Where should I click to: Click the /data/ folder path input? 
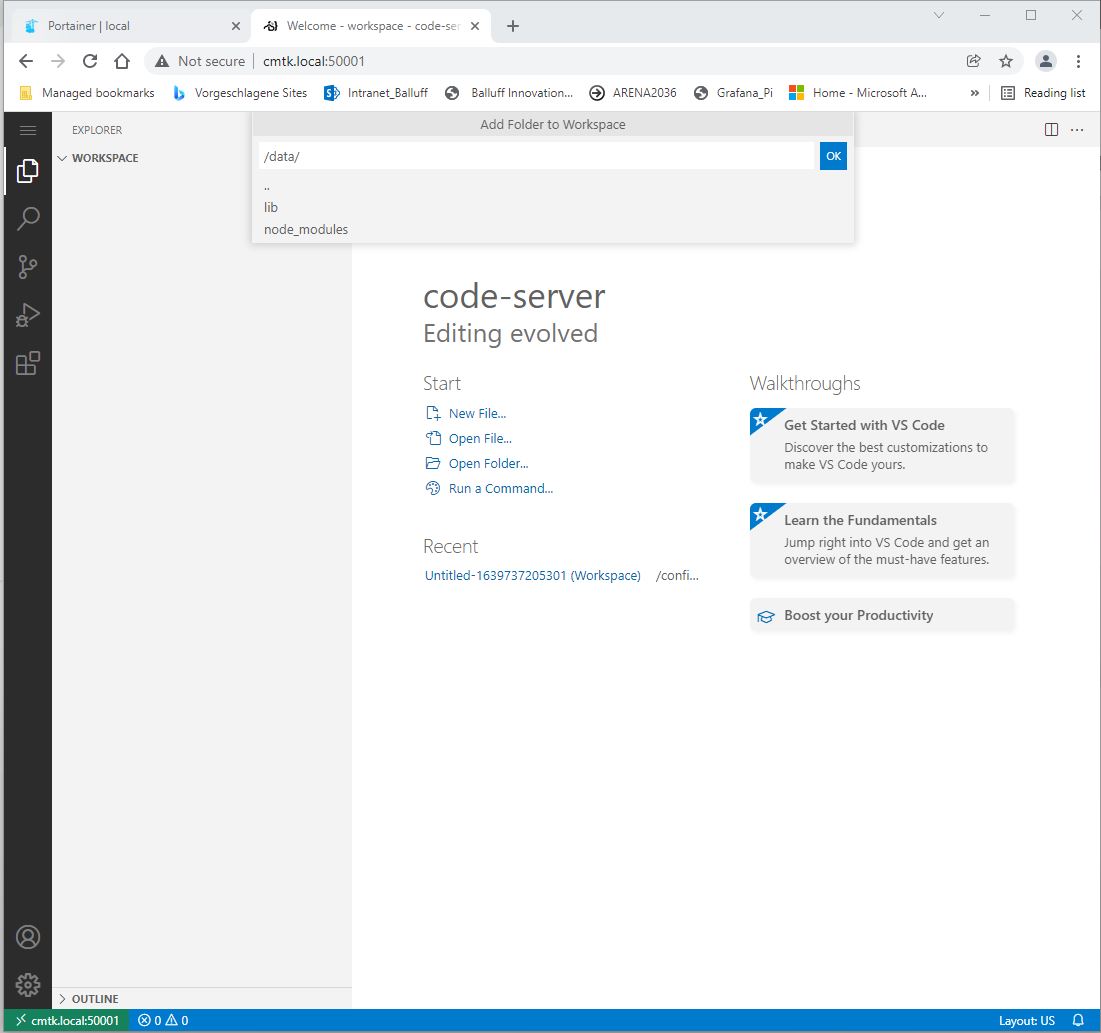536,157
